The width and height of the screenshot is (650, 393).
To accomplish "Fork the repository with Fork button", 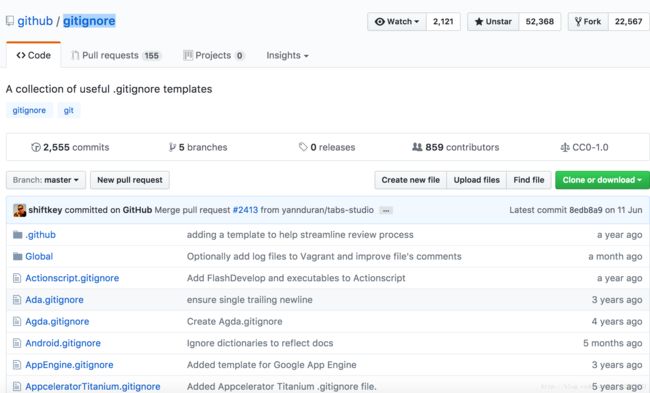I will pos(588,22).
